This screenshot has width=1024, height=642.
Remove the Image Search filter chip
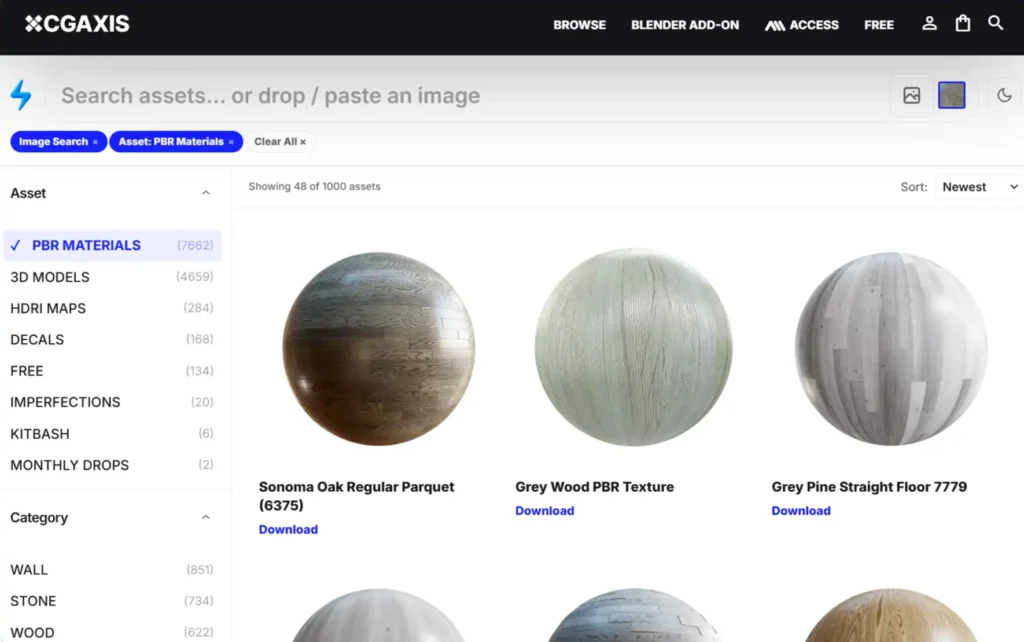95,142
